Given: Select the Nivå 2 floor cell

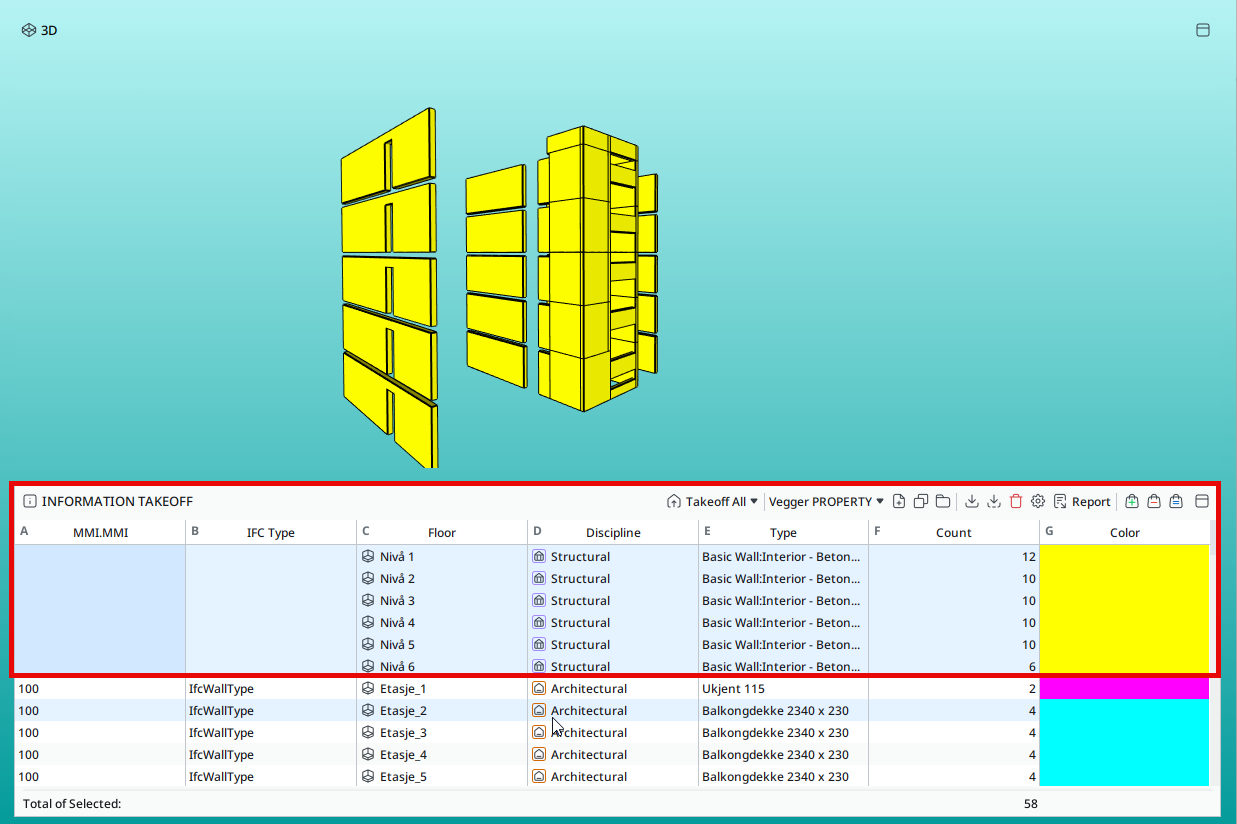Looking at the screenshot, I should (442, 579).
